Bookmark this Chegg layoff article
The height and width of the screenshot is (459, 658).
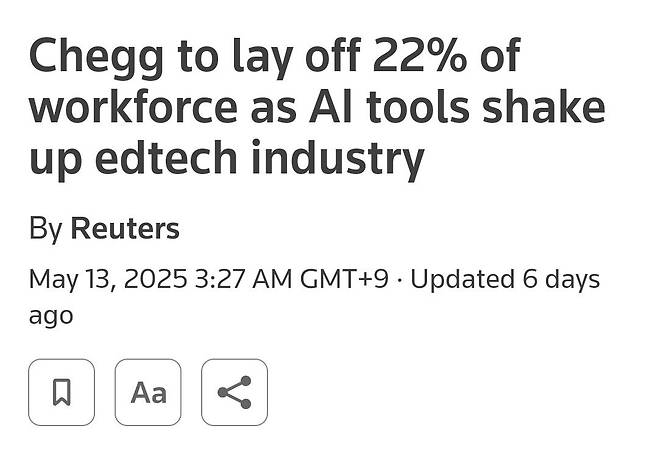(61, 392)
